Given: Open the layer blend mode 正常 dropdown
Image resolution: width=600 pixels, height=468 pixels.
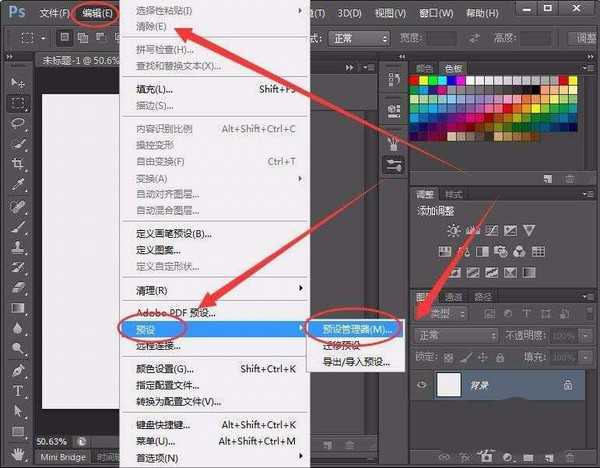Looking at the screenshot, I should [456, 335].
